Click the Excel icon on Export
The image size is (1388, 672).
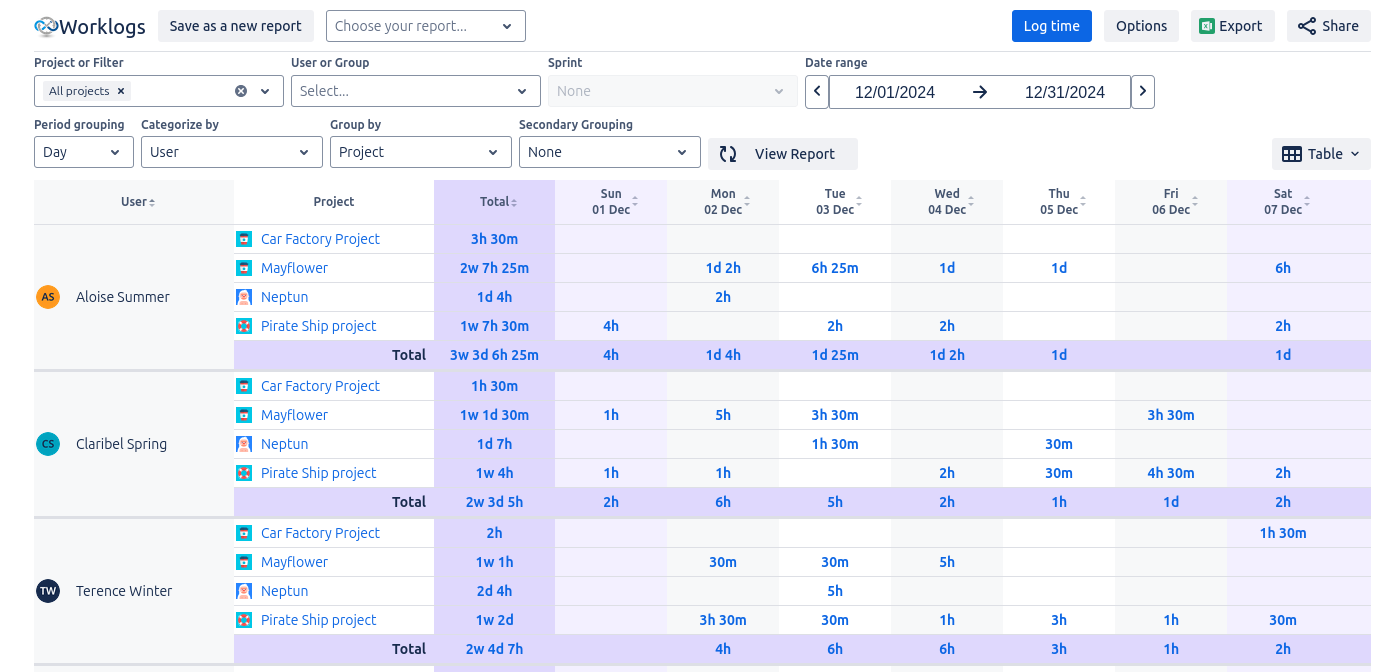click(x=1207, y=26)
